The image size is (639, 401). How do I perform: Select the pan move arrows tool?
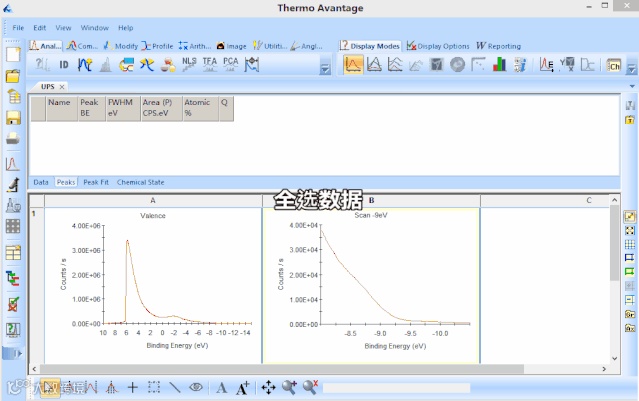pyautogui.click(x=268, y=387)
